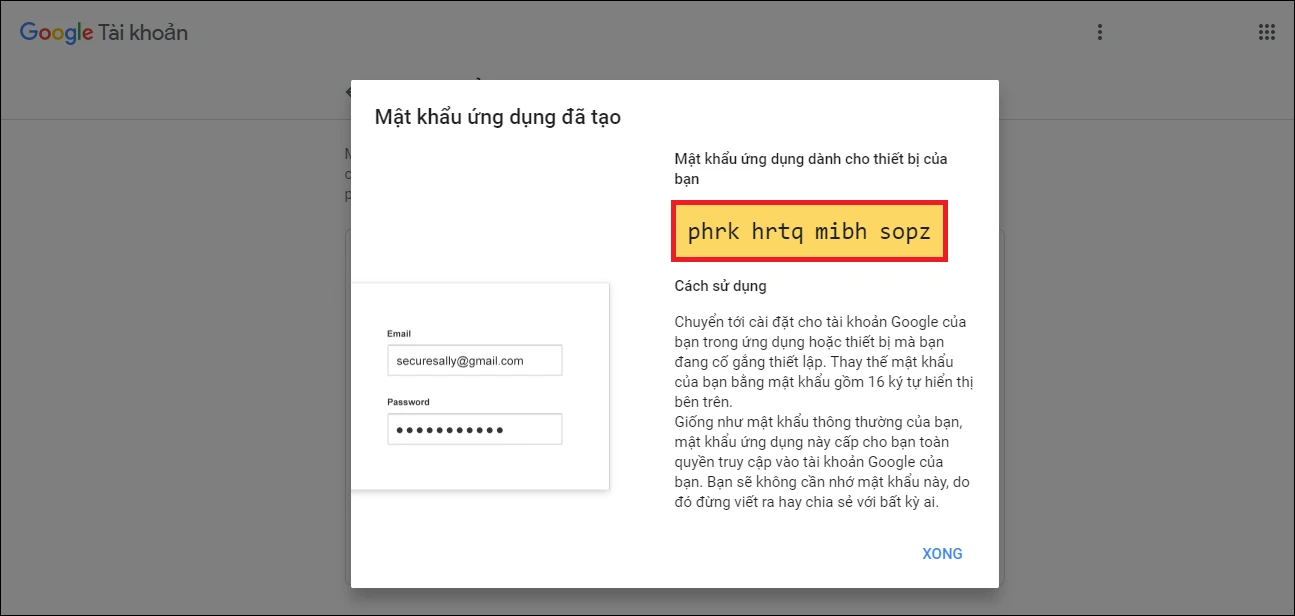The image size is (1295, 616).
Task: Click the Password label in illustration
Action: 408,402
